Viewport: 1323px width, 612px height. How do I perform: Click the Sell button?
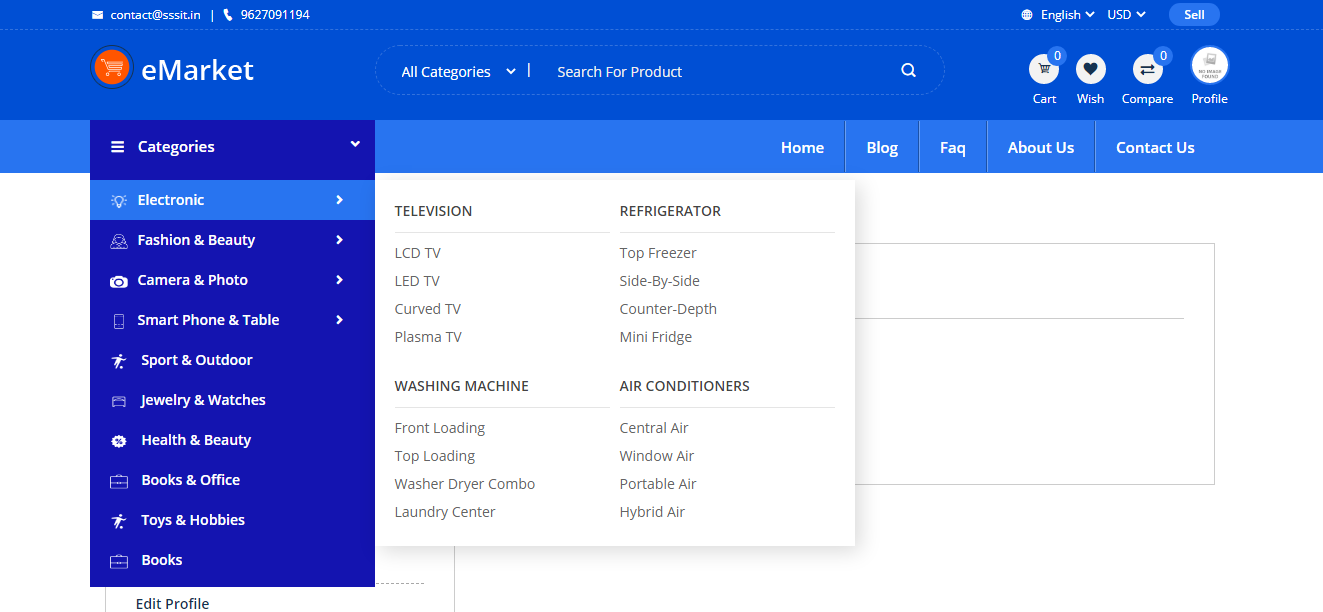[1194, 15]
